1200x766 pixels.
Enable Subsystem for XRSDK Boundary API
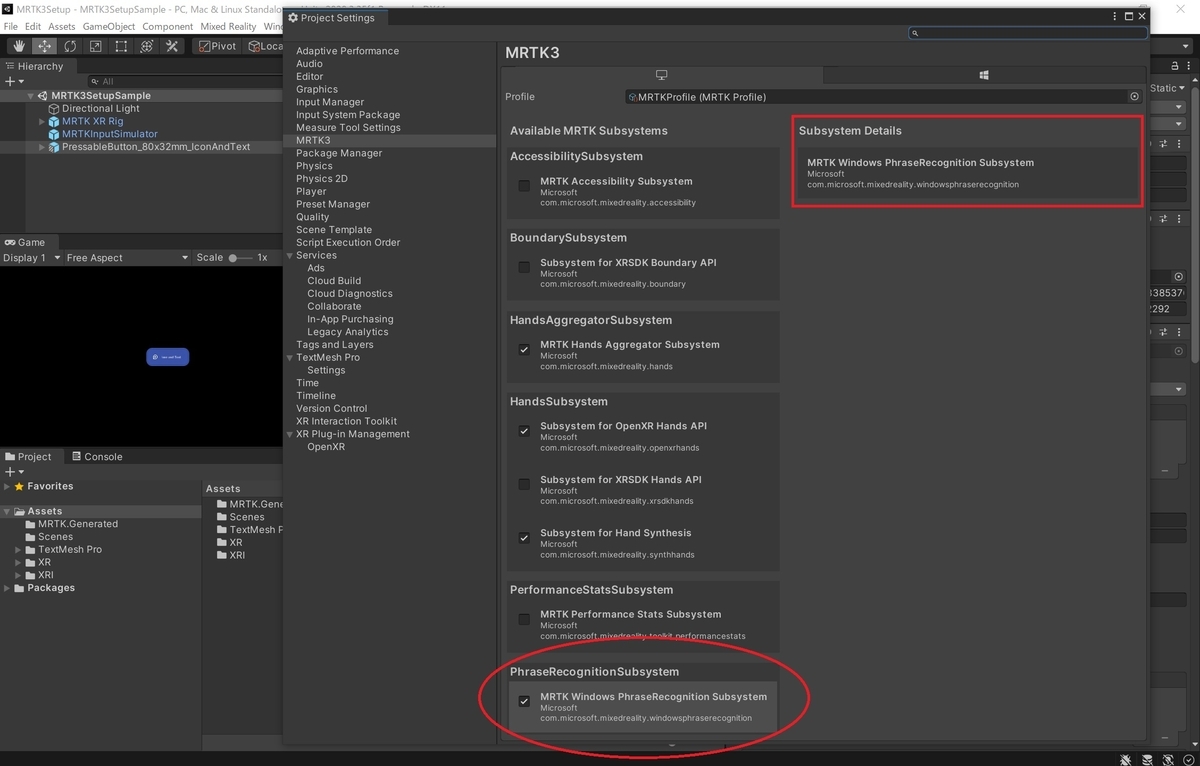point(524,267)
